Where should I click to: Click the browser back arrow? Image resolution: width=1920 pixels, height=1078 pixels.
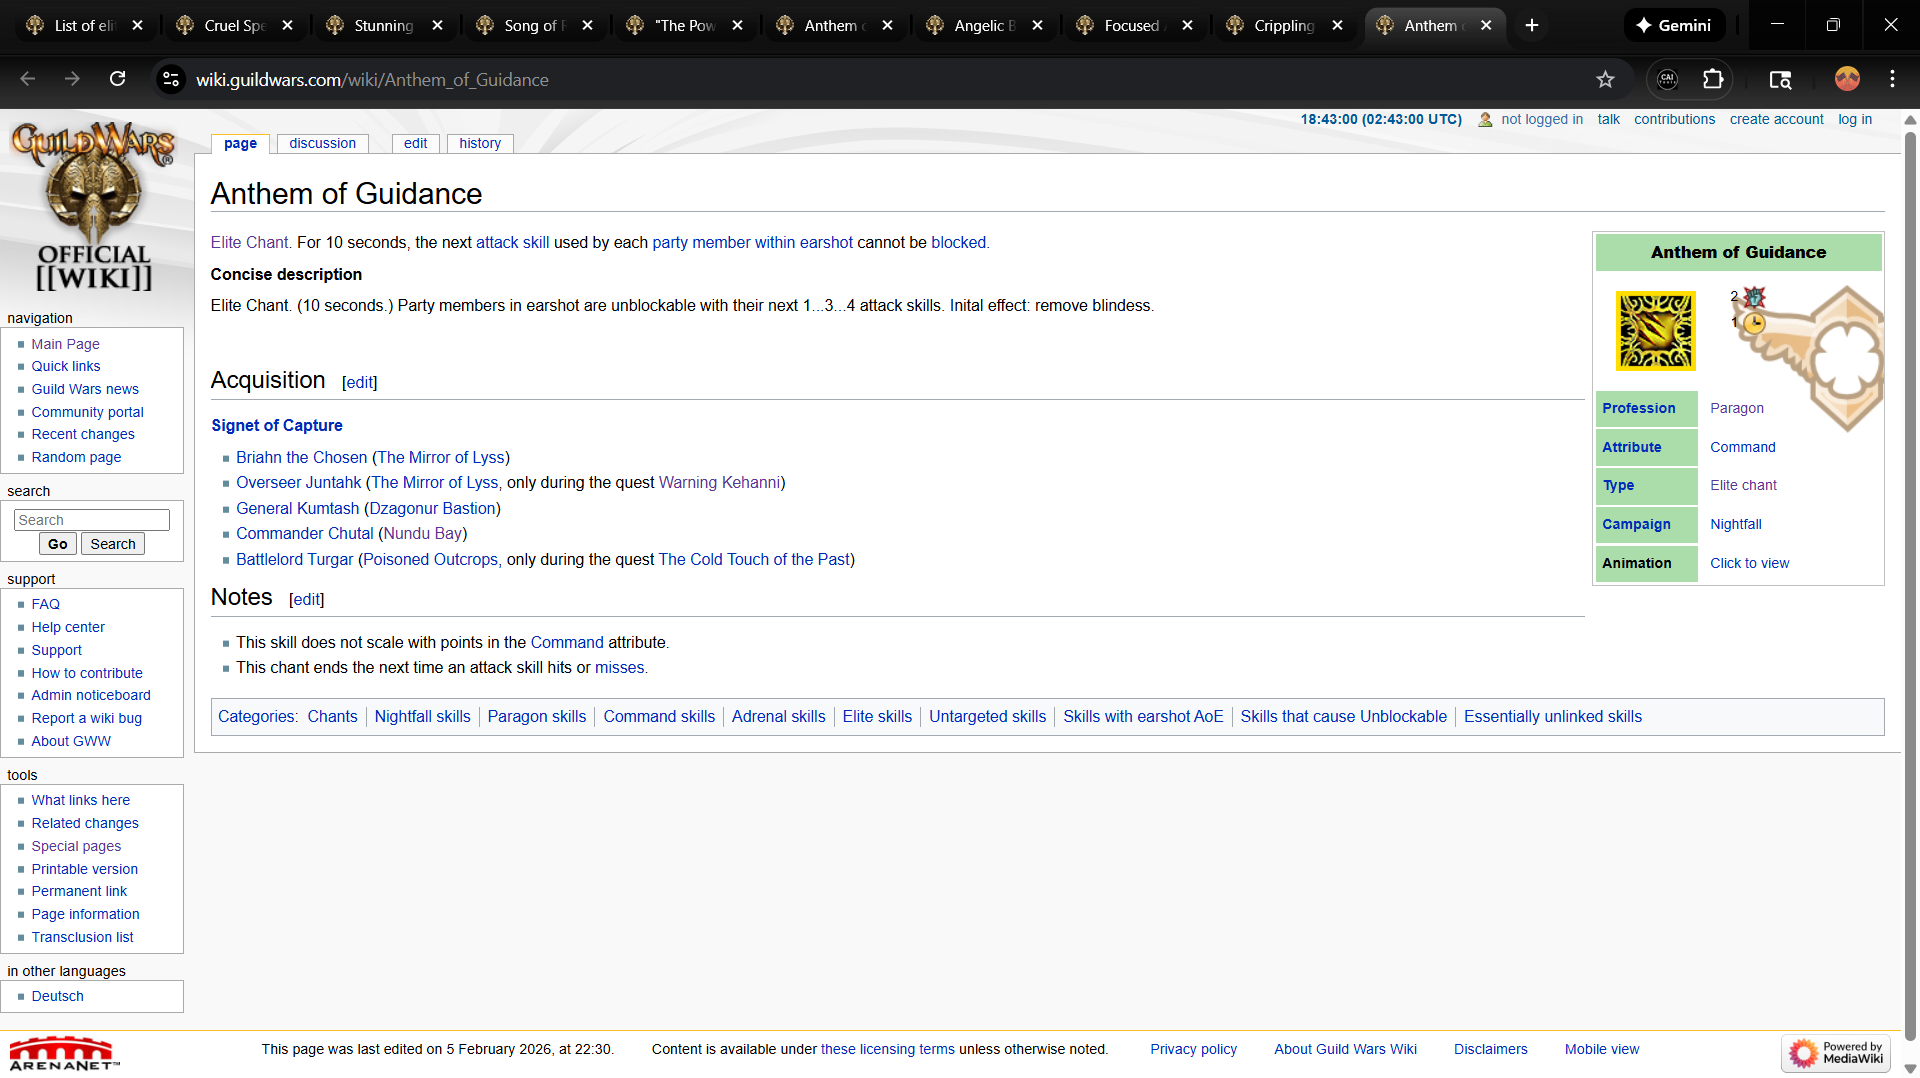(x=28, y=79)
